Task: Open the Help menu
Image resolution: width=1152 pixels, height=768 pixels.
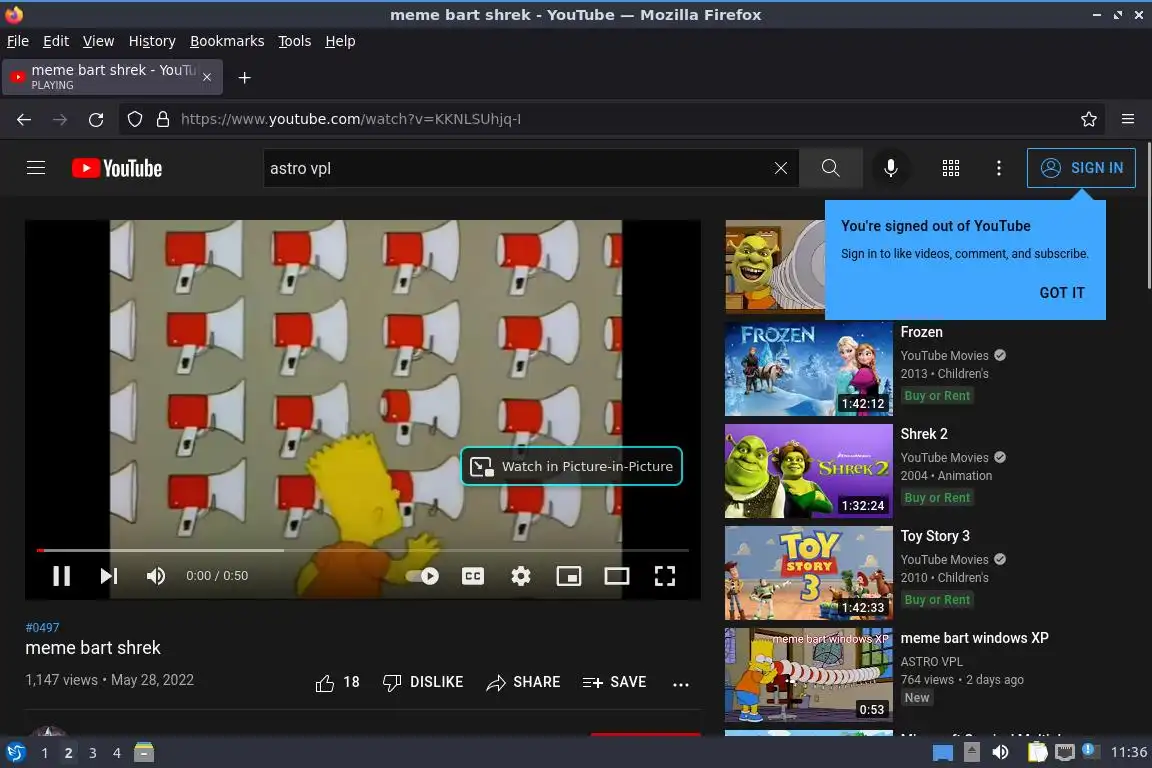Action: [x=340, y=41]
